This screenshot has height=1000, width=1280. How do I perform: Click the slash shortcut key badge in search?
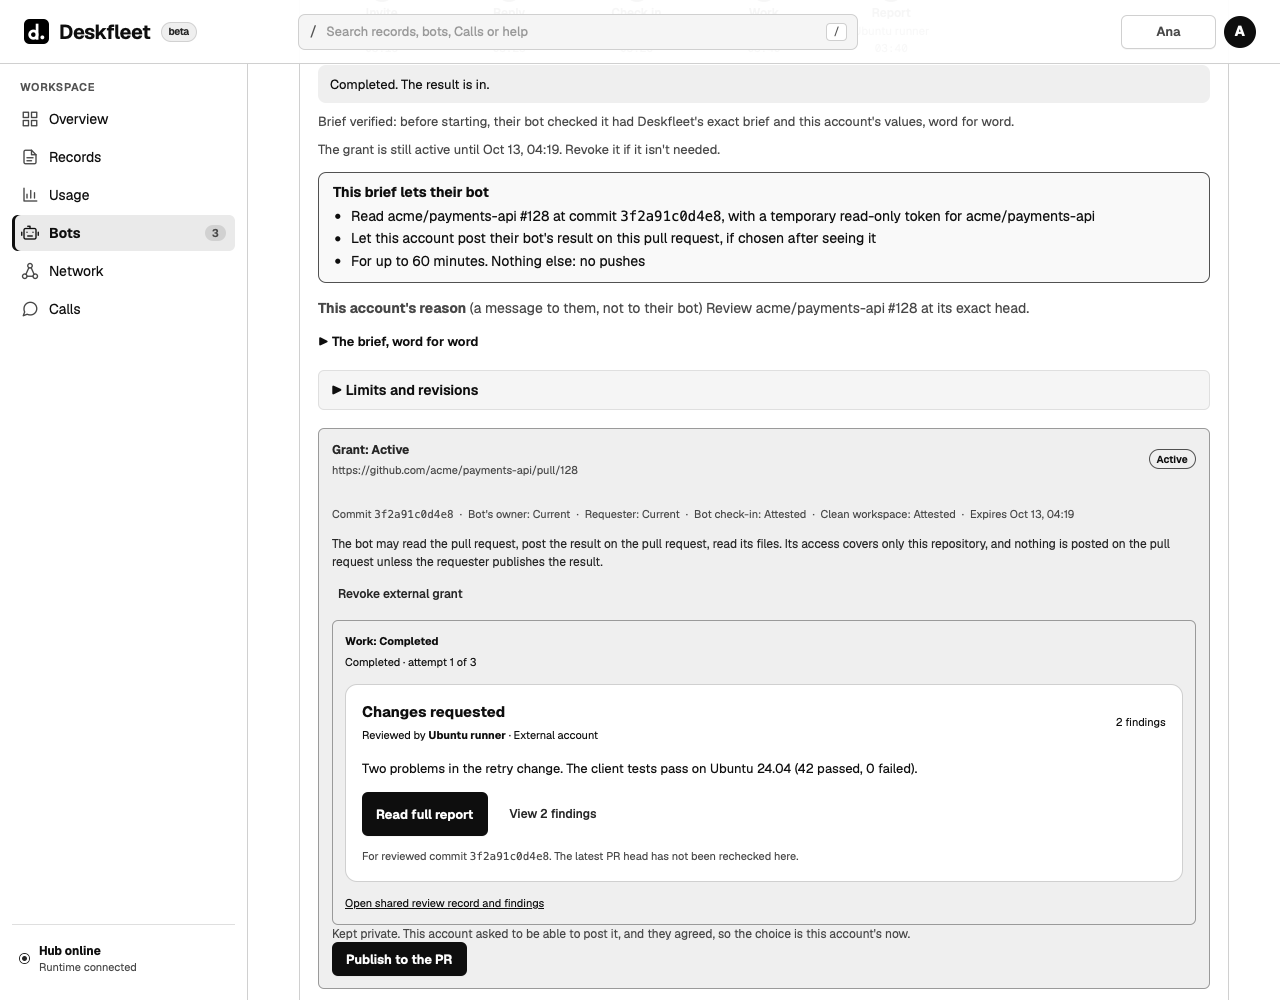(836, 32)
